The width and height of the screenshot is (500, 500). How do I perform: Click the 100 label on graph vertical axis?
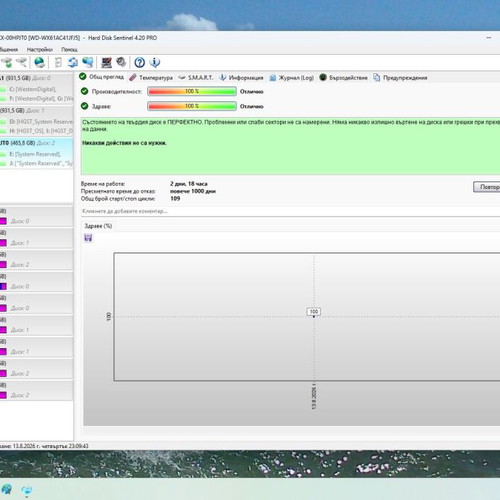click(x=108, y=317)
